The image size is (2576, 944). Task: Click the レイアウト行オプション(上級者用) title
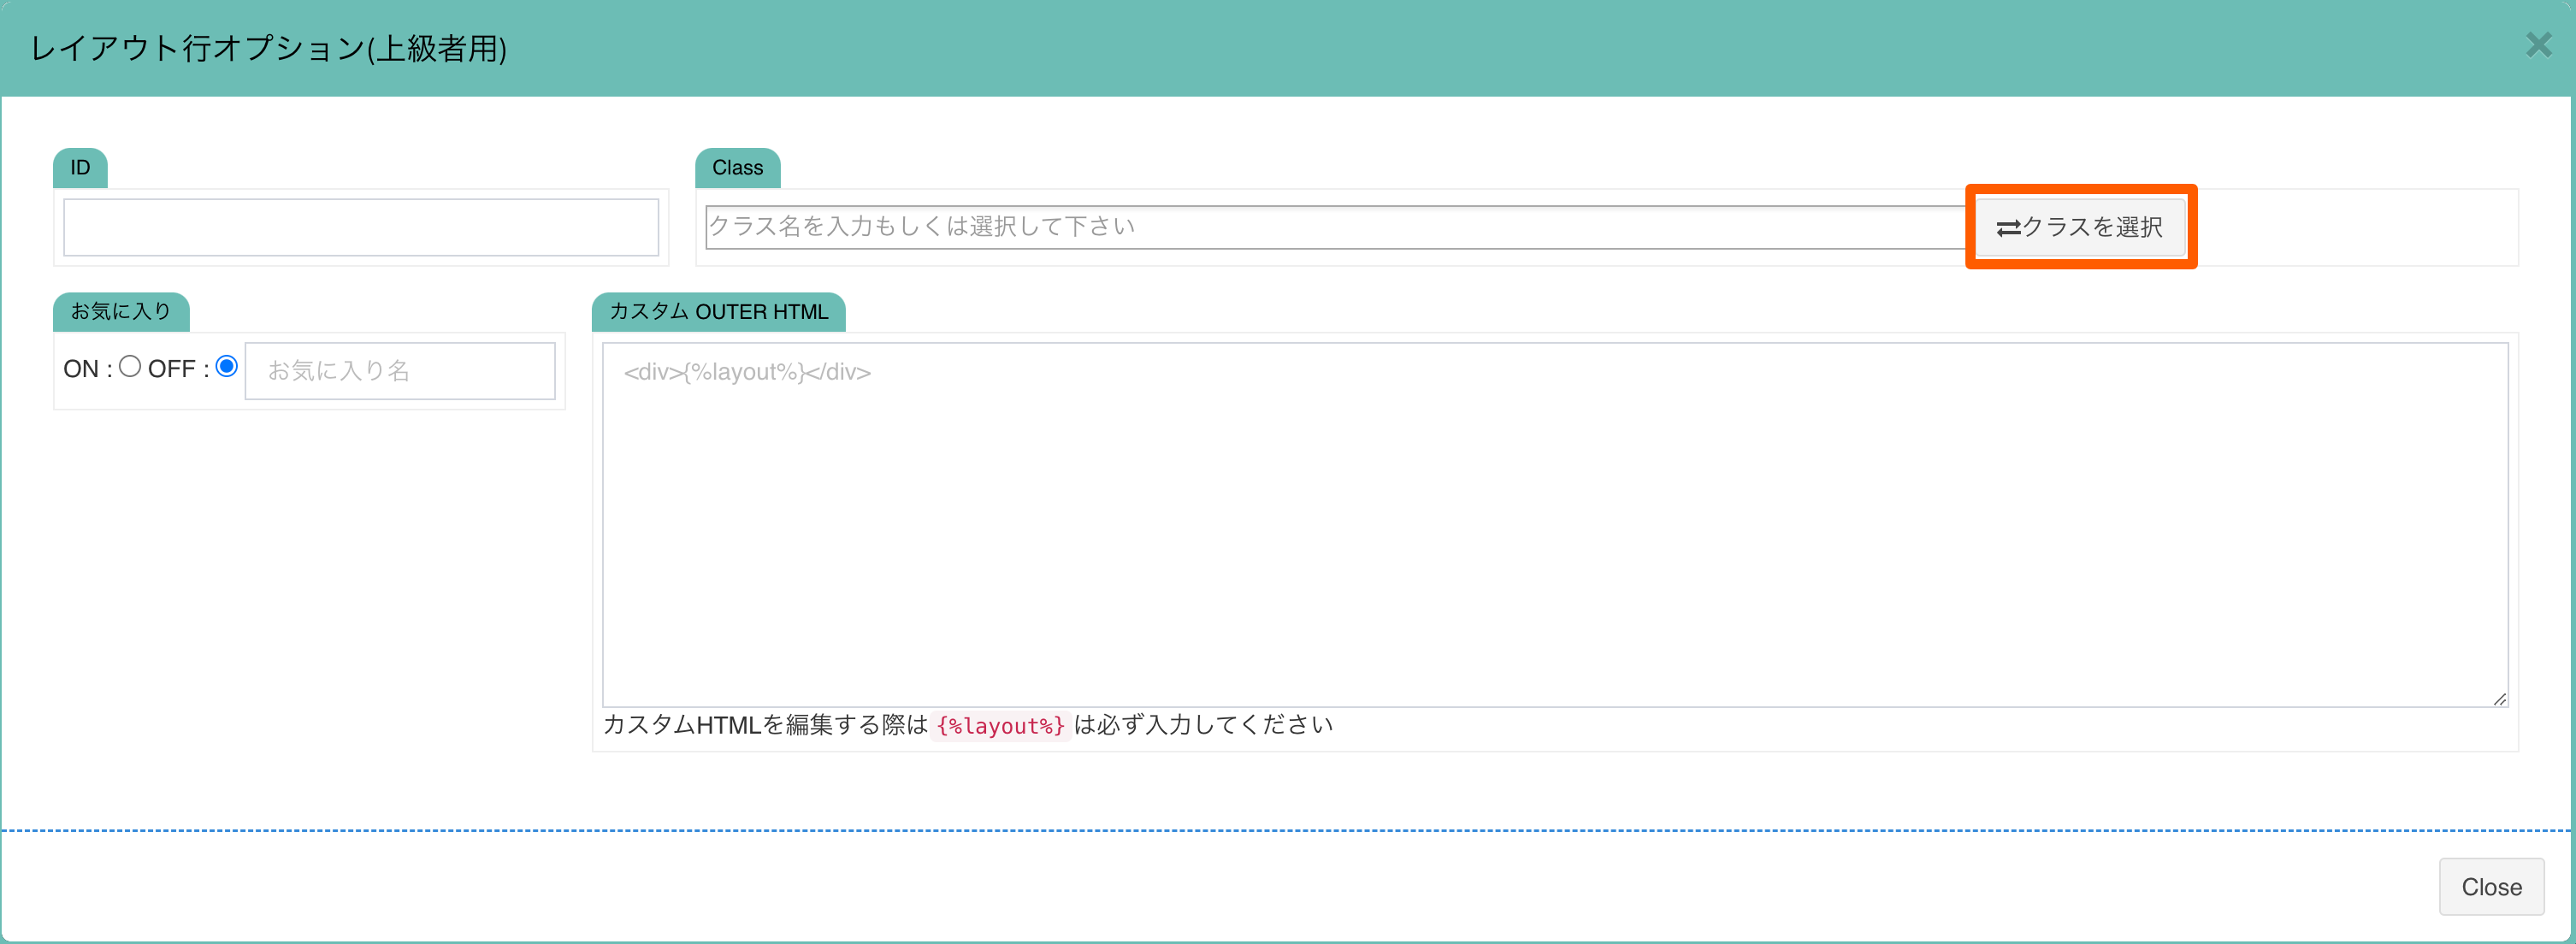(269, 48)
